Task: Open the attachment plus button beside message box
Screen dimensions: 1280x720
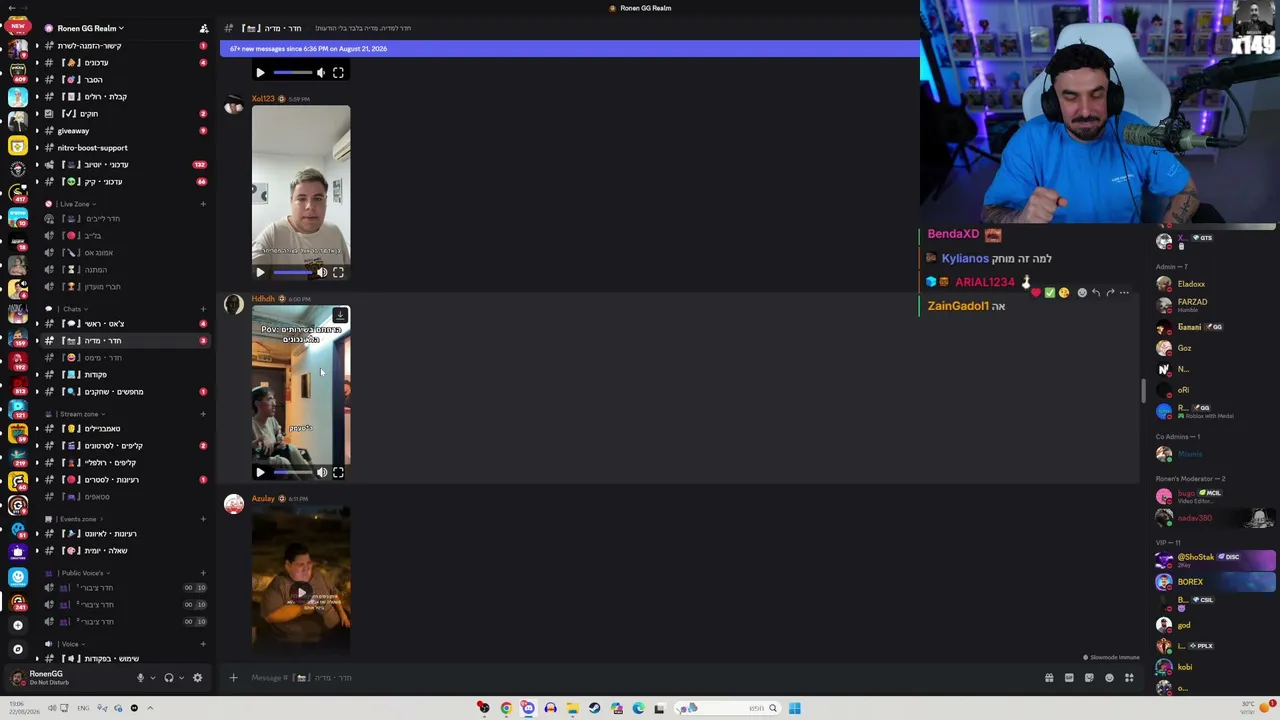Action: pos(233,678)
